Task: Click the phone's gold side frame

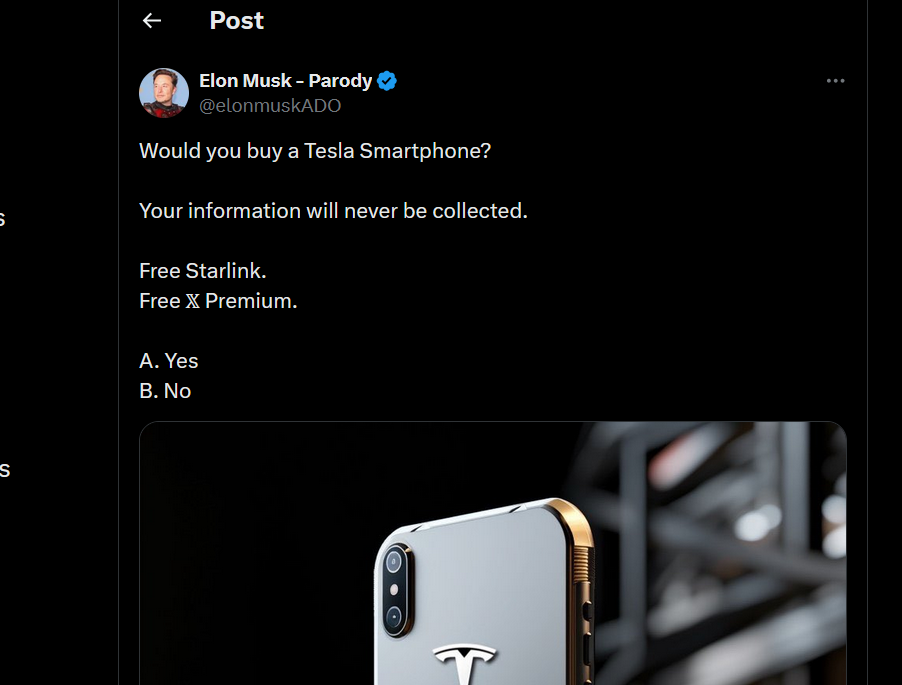Action: click(580, 580)
